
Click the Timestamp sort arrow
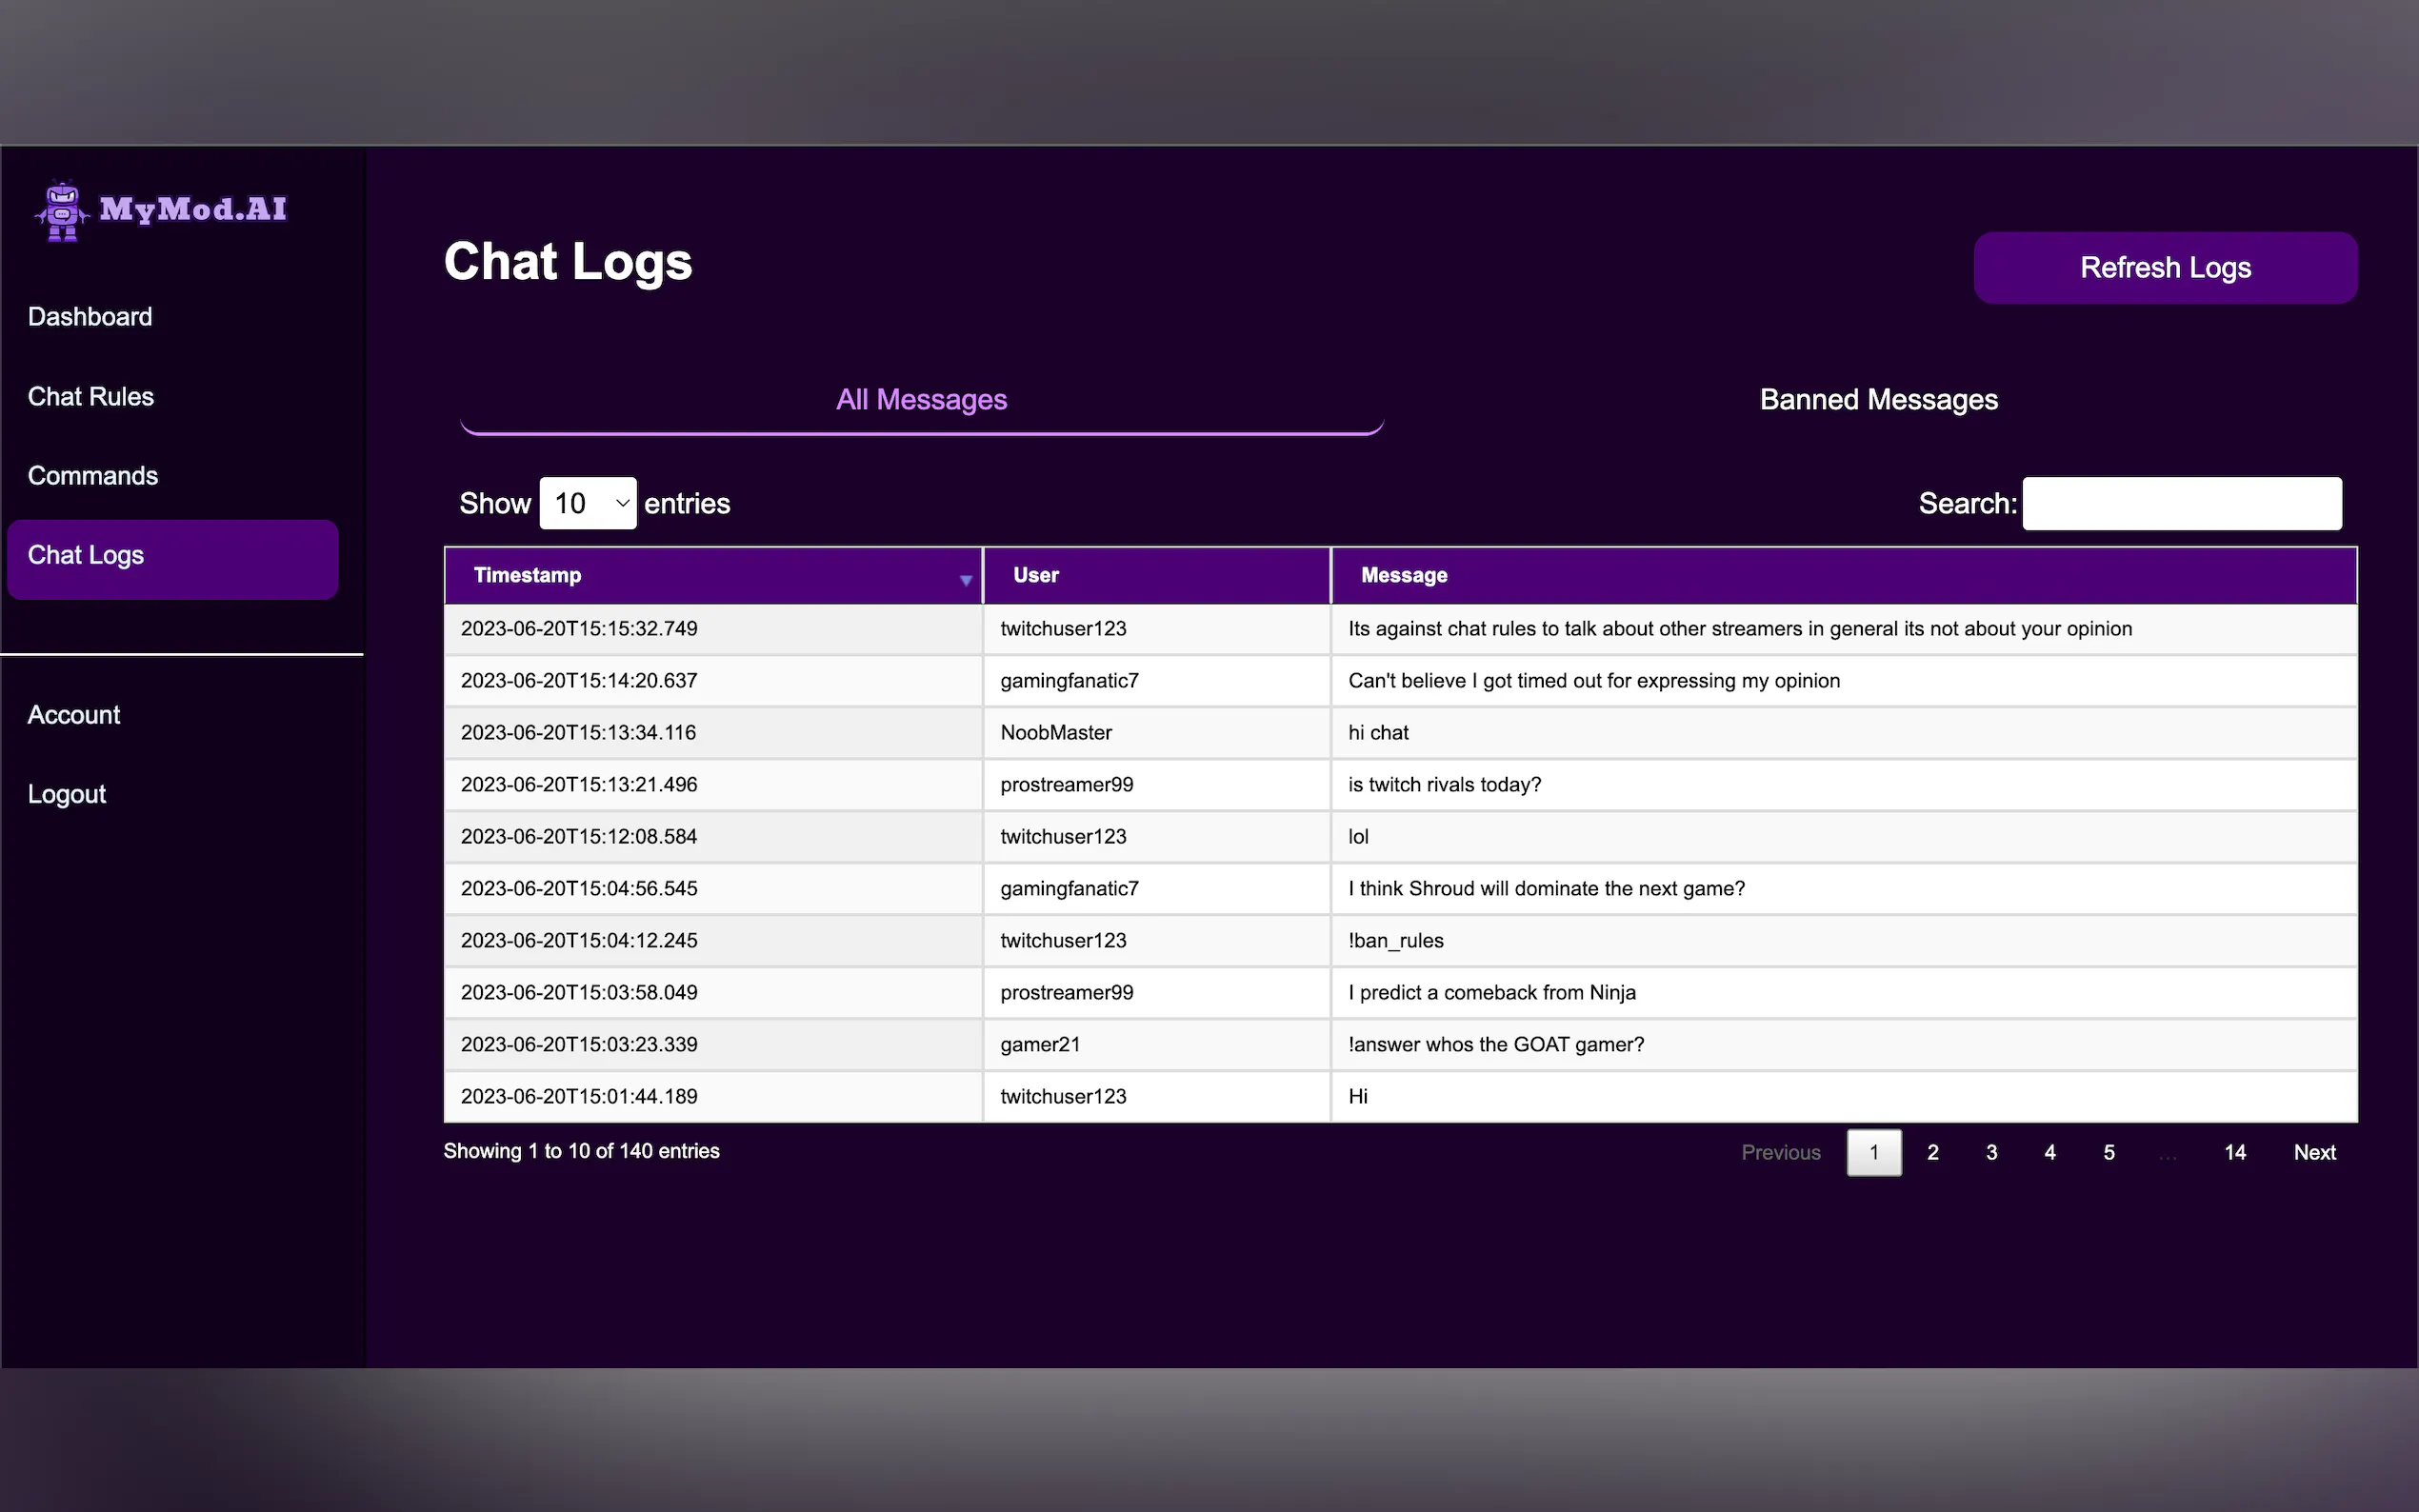[965, 579]
